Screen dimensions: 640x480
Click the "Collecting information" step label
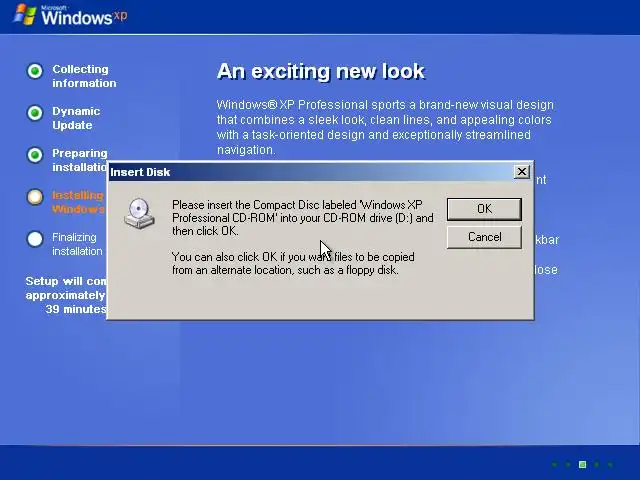click(x=84, y=76)
